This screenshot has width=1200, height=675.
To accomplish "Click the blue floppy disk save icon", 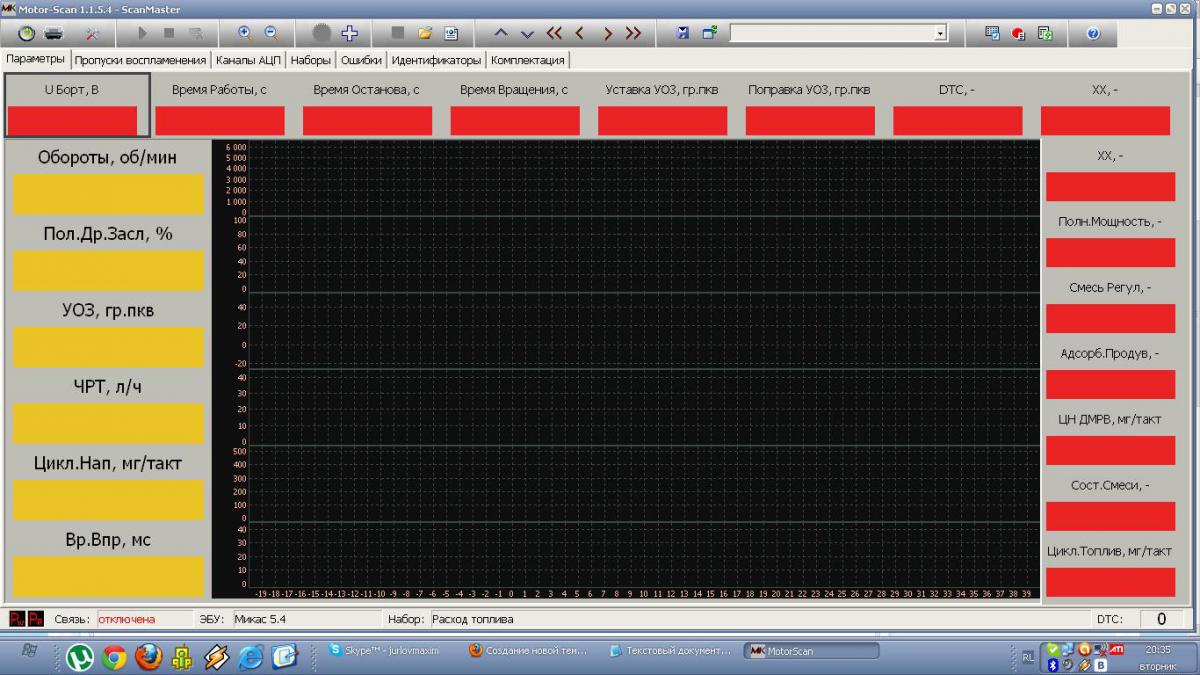I will [x=682, y=33].
